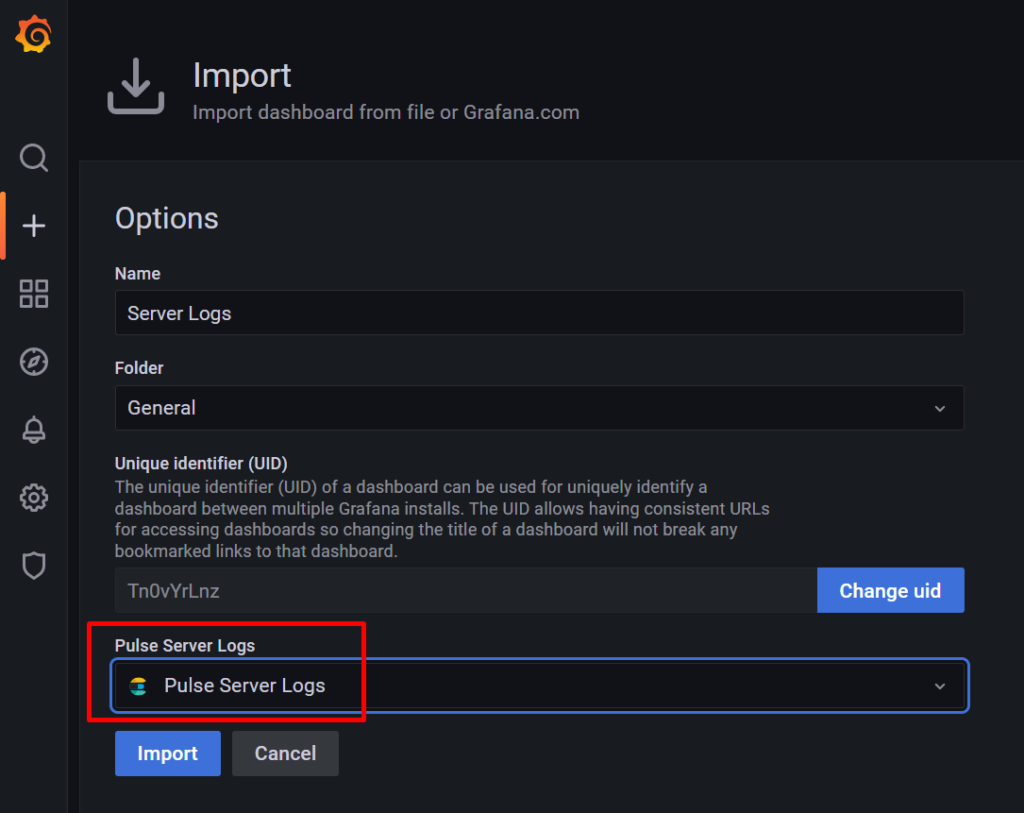Click the Import download icon in header
The height and width of the screenshot is (813, 1024).
tap(135, 86)
